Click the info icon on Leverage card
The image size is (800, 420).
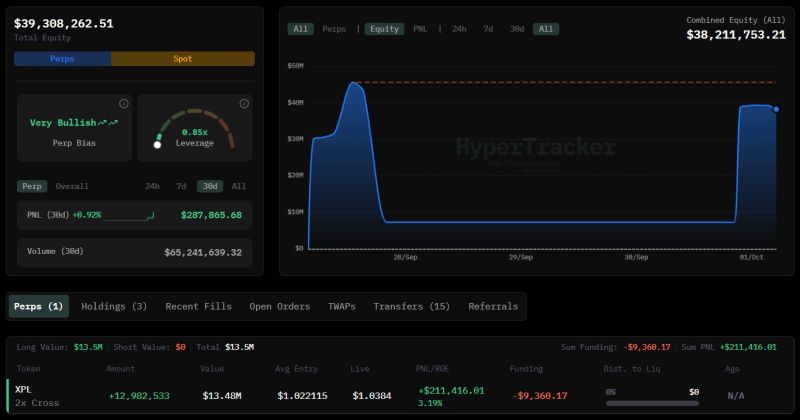pos(243,103)
